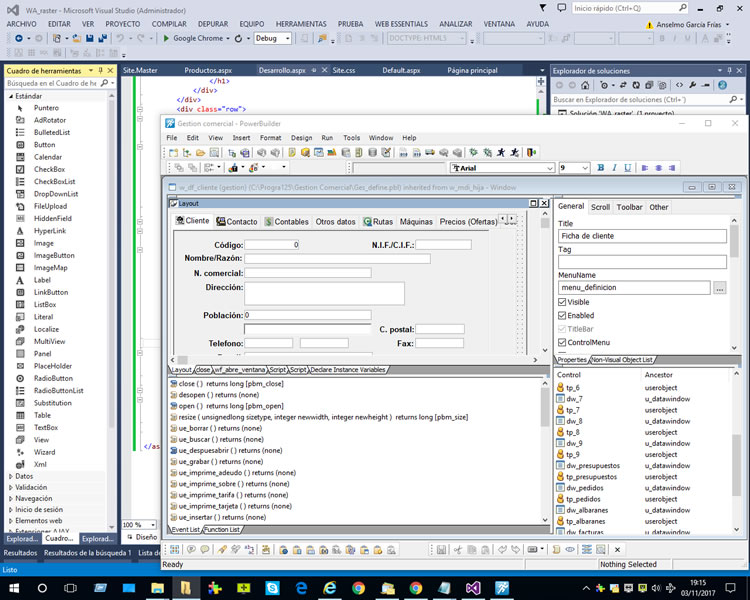The height and width of the screenshot is (600, 750).
Task: Click the wrench Properties icon in Solution Explorer
Action: 693,85
